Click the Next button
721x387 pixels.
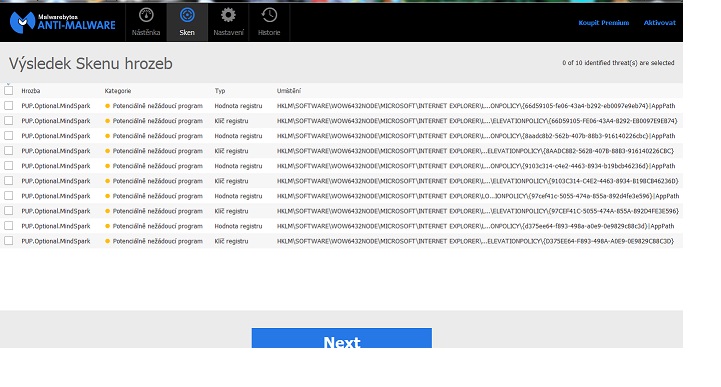point(342,338)
